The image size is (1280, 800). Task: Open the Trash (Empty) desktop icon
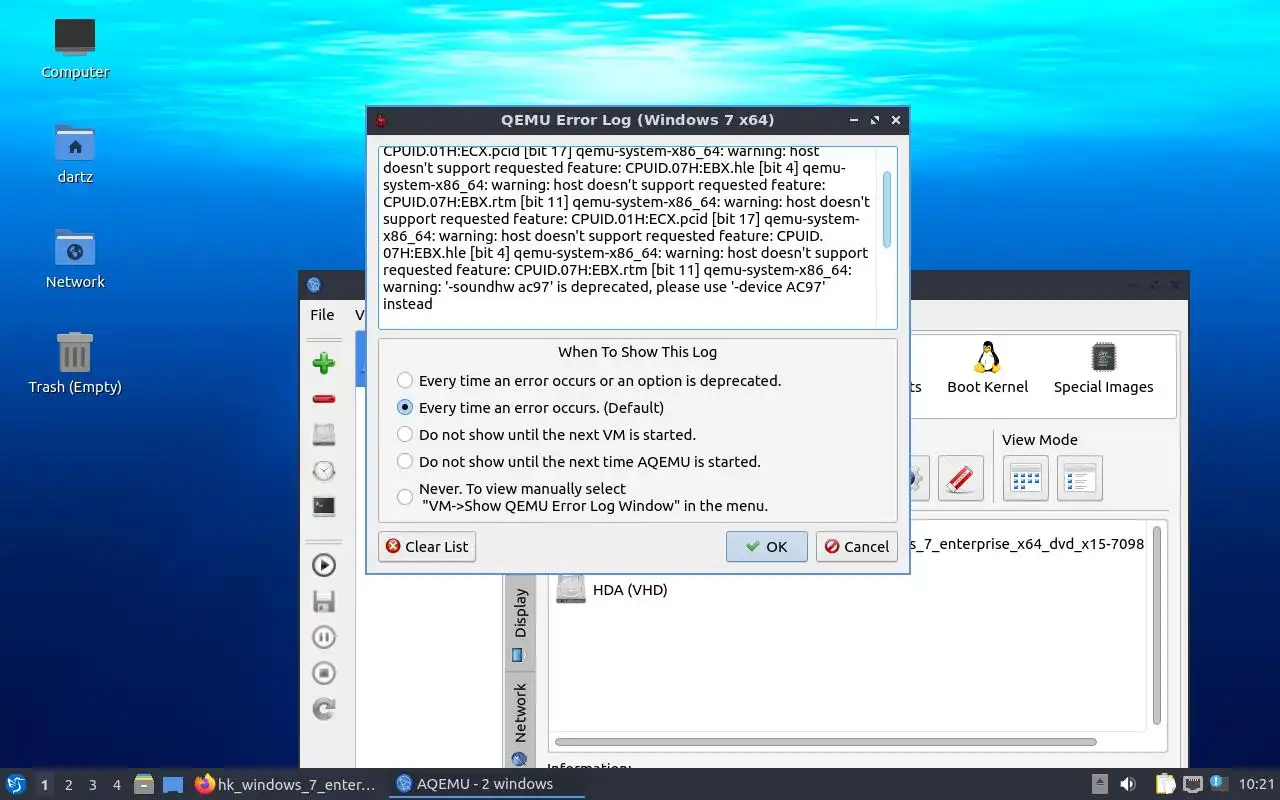pyautogui.click(x=75, y=363)
